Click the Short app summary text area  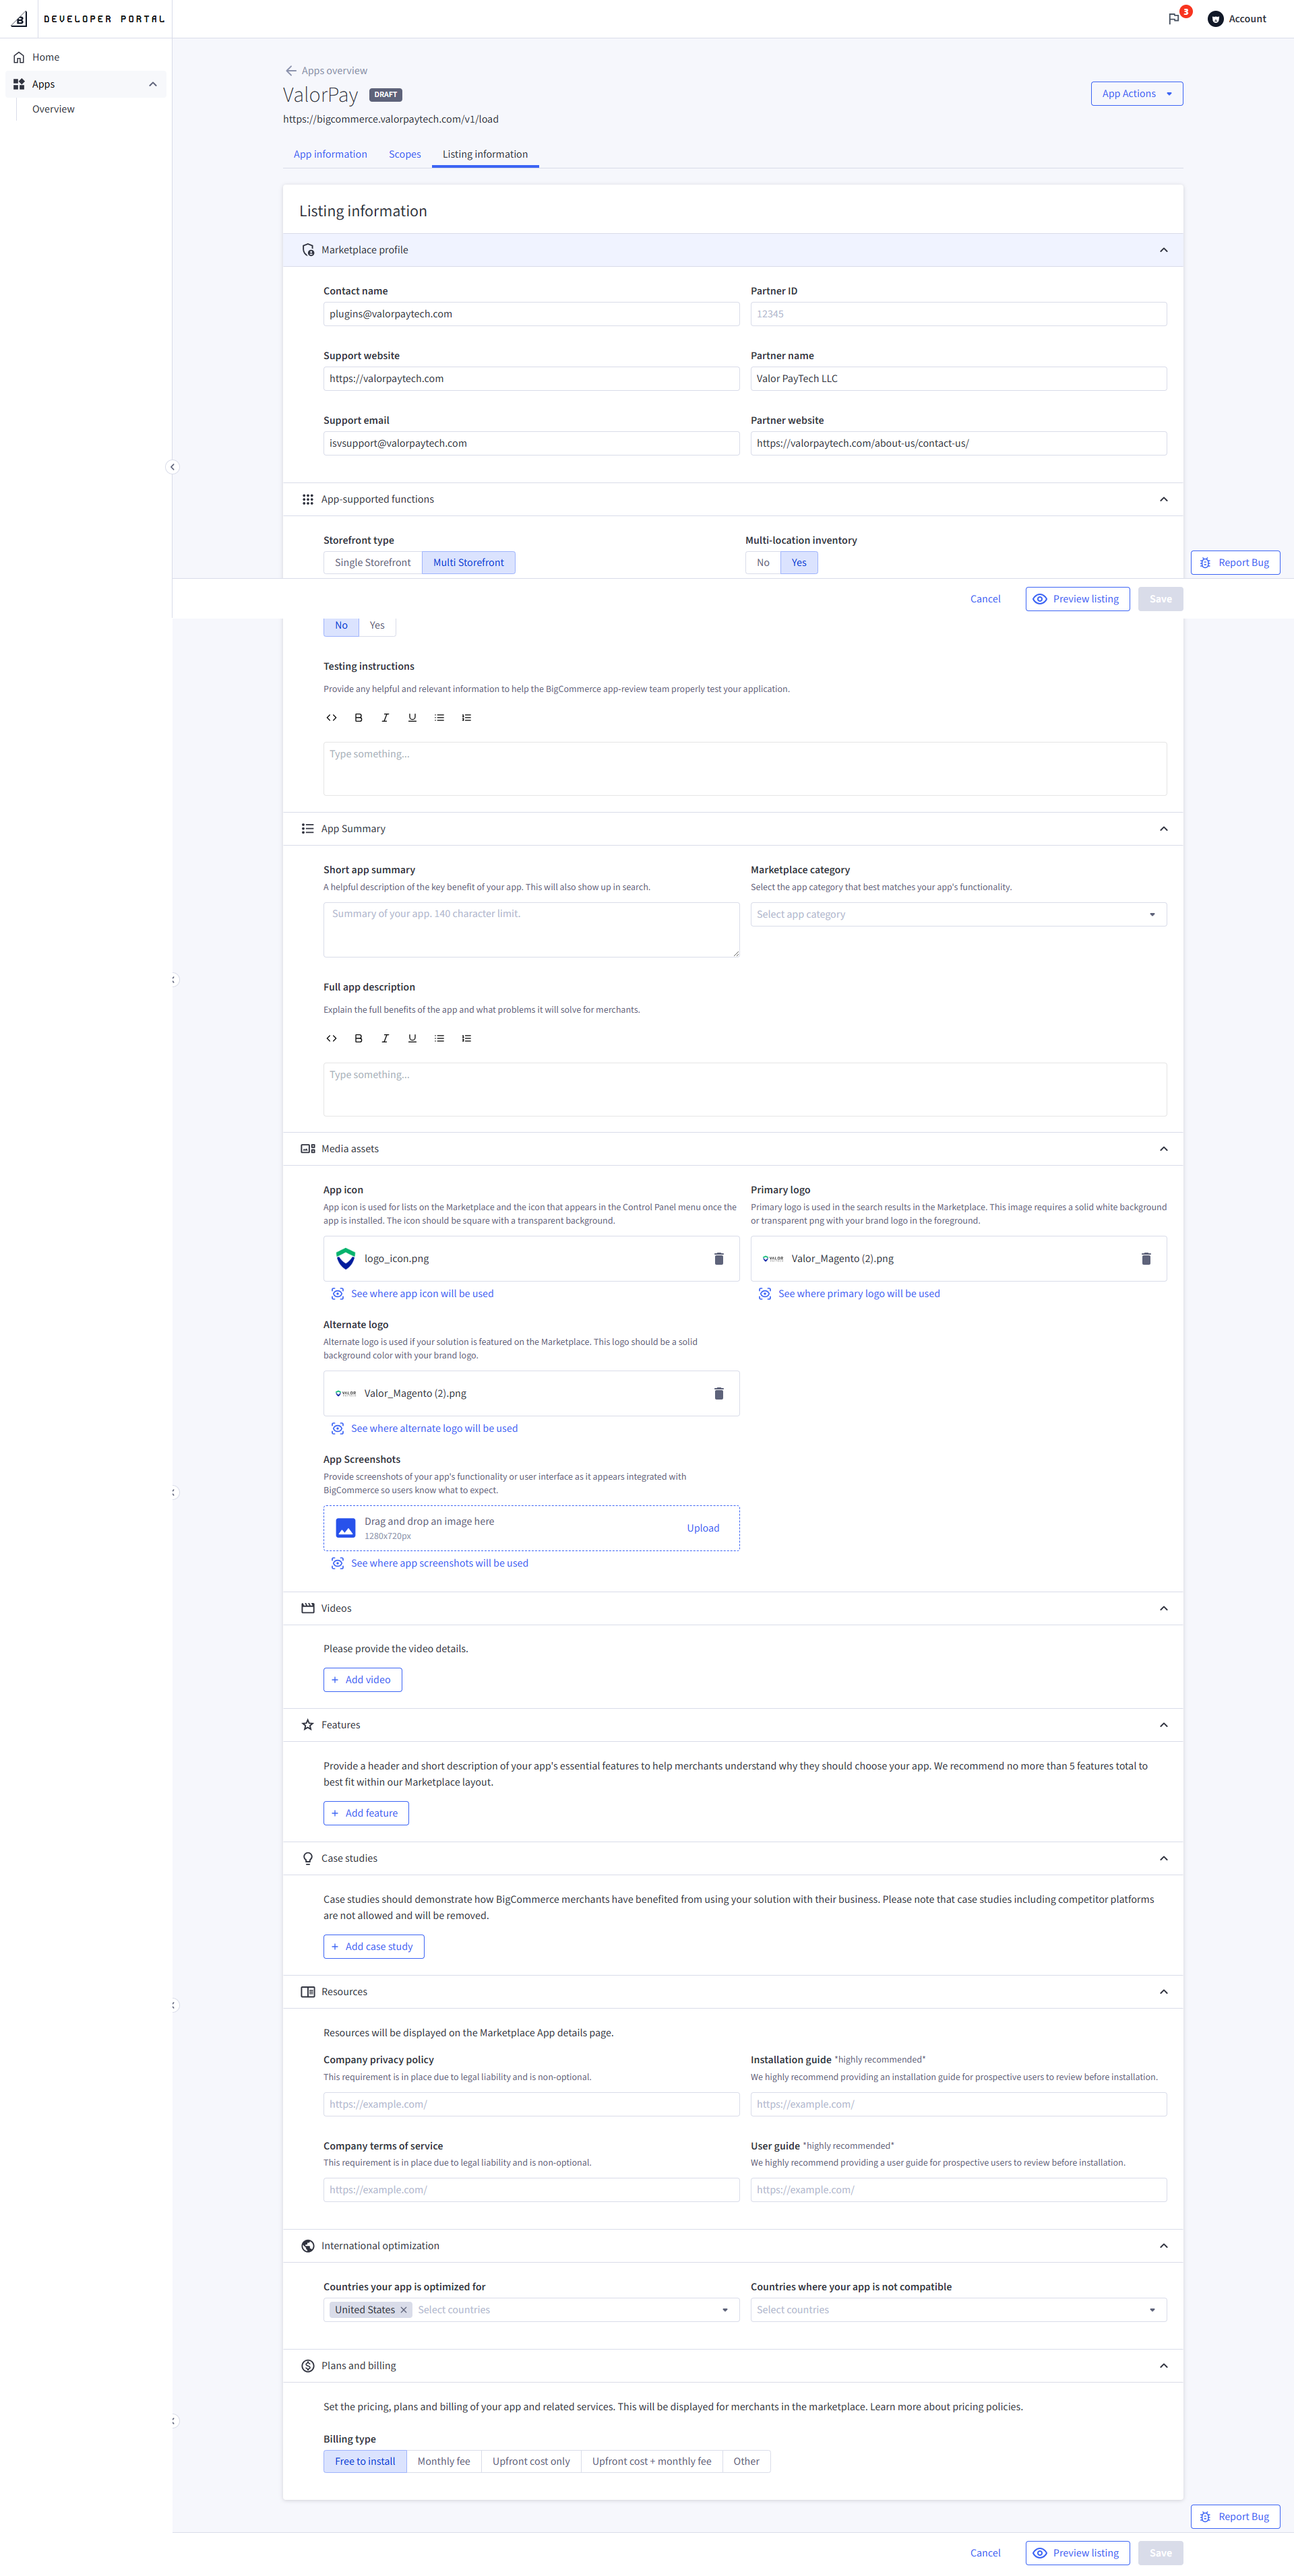tap(531, 930)
